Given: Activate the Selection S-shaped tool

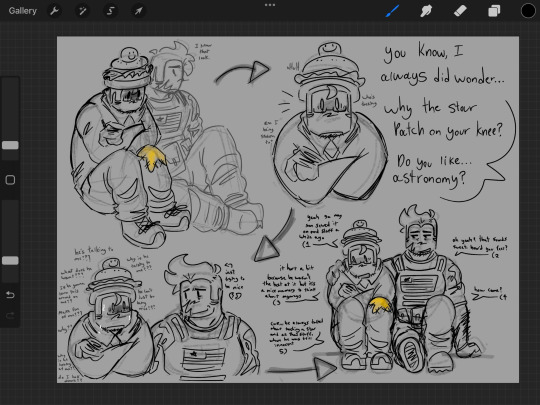Looking at the screenshot, I should pos(110,11).
